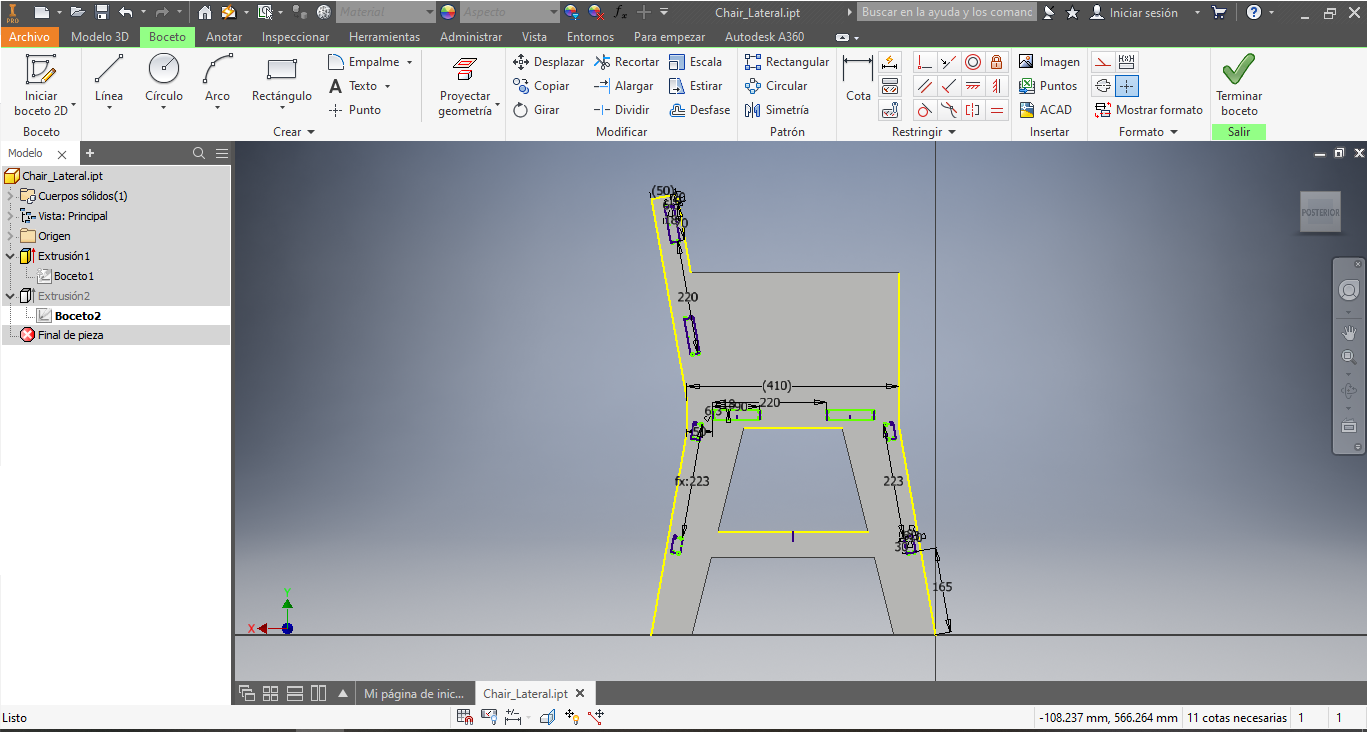Image resolution: width=1368 pixels, height=732 pixels.
Task: Switch to the Anotar tab
Action: pos(224,37)
